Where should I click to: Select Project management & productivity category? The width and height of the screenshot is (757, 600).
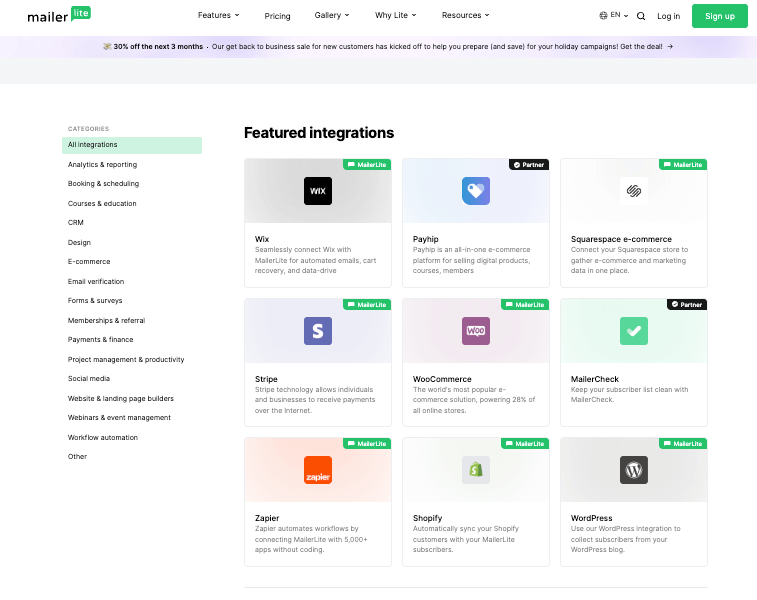click(x=126, y=360)
